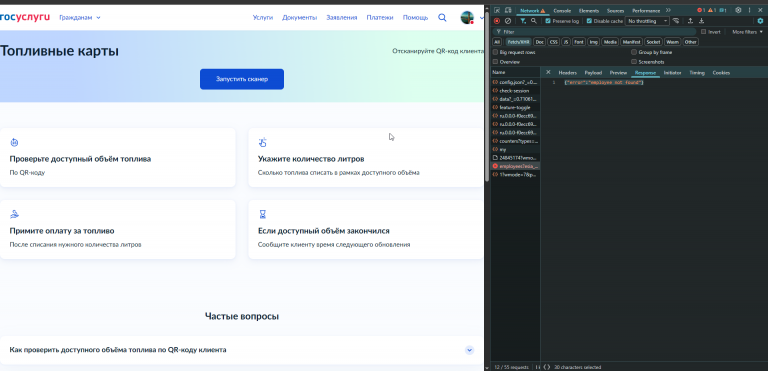Open the network conditions Wi-Fi icon
This screenshot has height=371, width=768.
coord(676,21)
